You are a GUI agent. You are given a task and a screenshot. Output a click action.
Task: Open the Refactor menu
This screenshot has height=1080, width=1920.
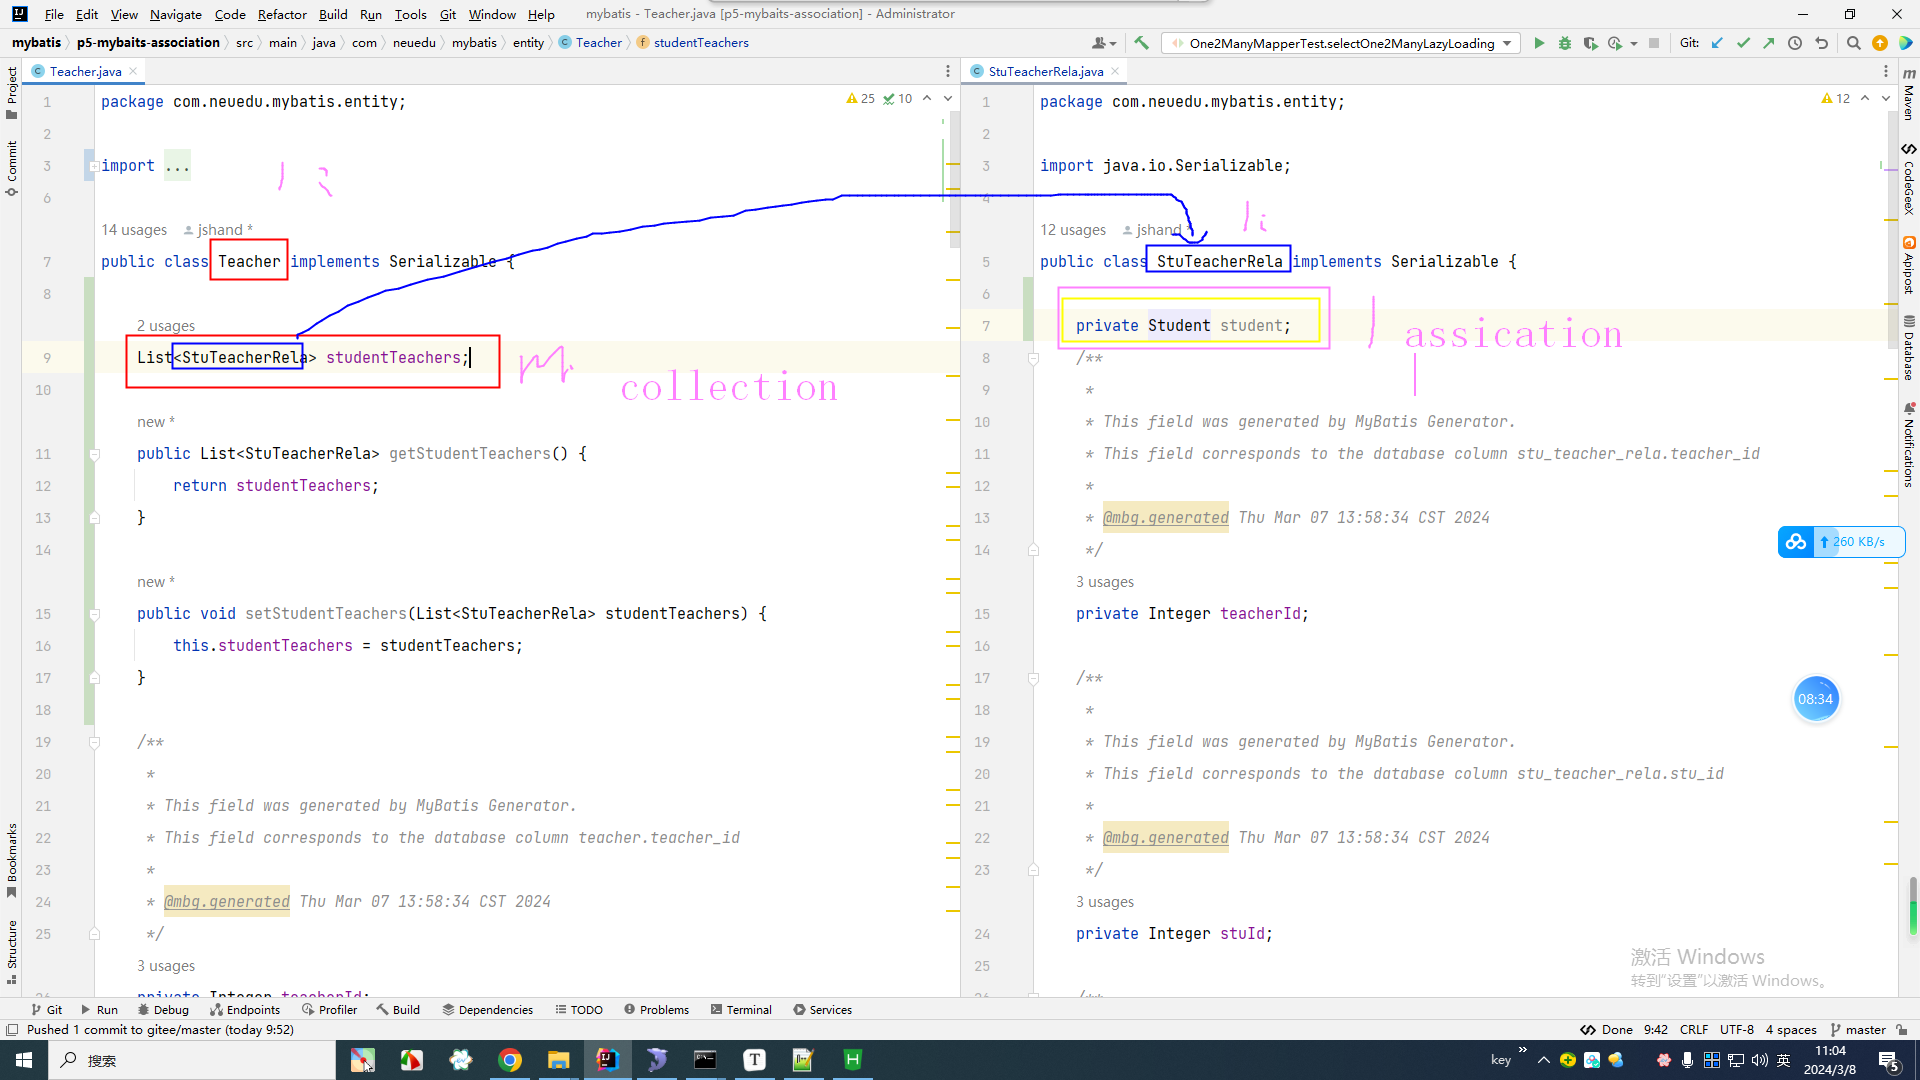click(282, 14)
